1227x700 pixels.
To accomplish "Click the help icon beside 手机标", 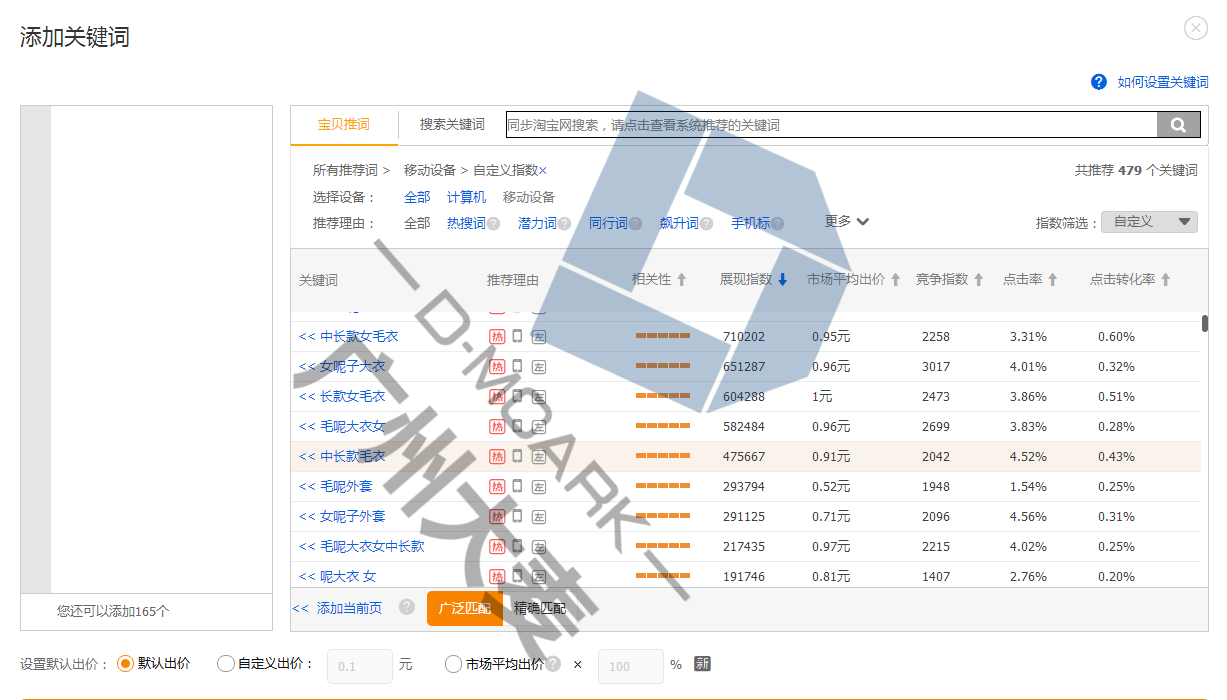I will tap(777, 224).
